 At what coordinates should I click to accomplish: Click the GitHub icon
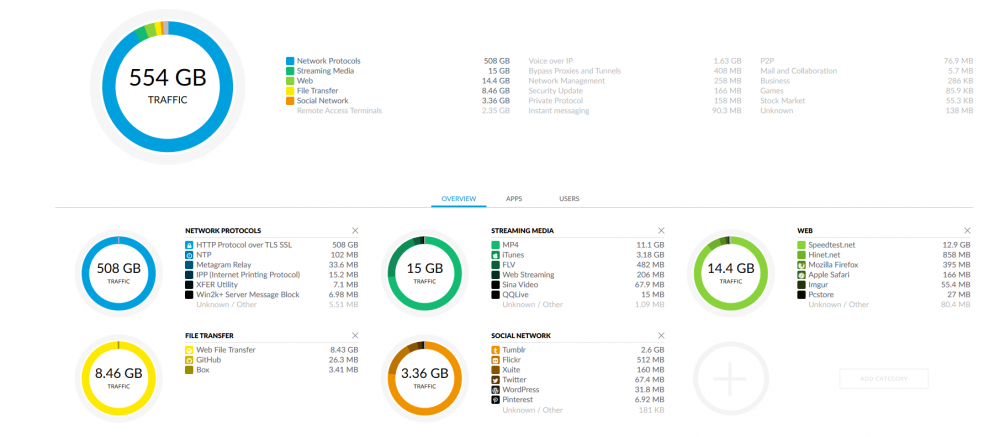189,360
